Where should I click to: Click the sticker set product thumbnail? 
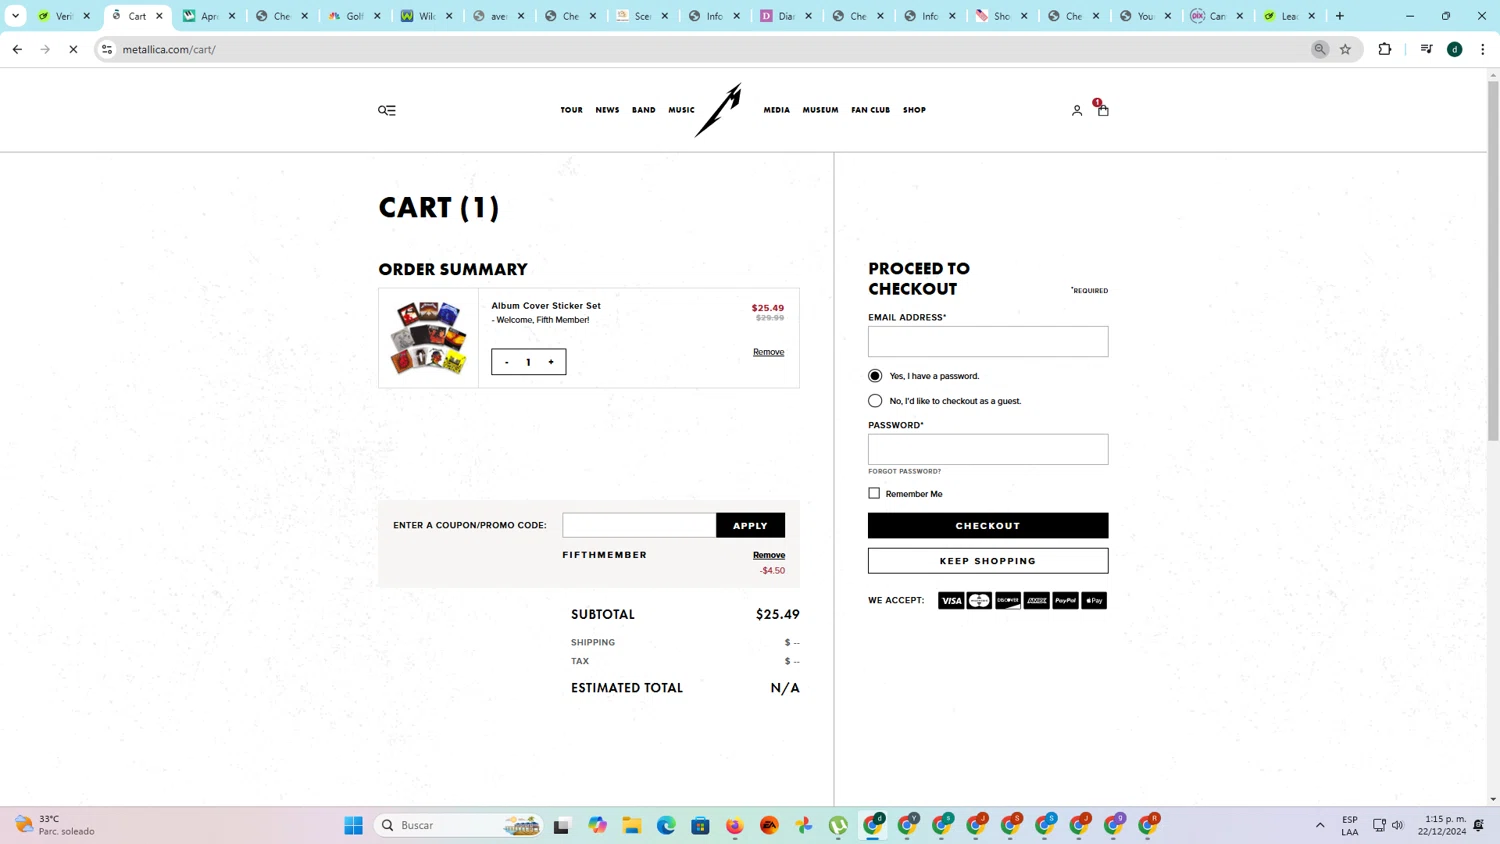click(x=429, y=338)
